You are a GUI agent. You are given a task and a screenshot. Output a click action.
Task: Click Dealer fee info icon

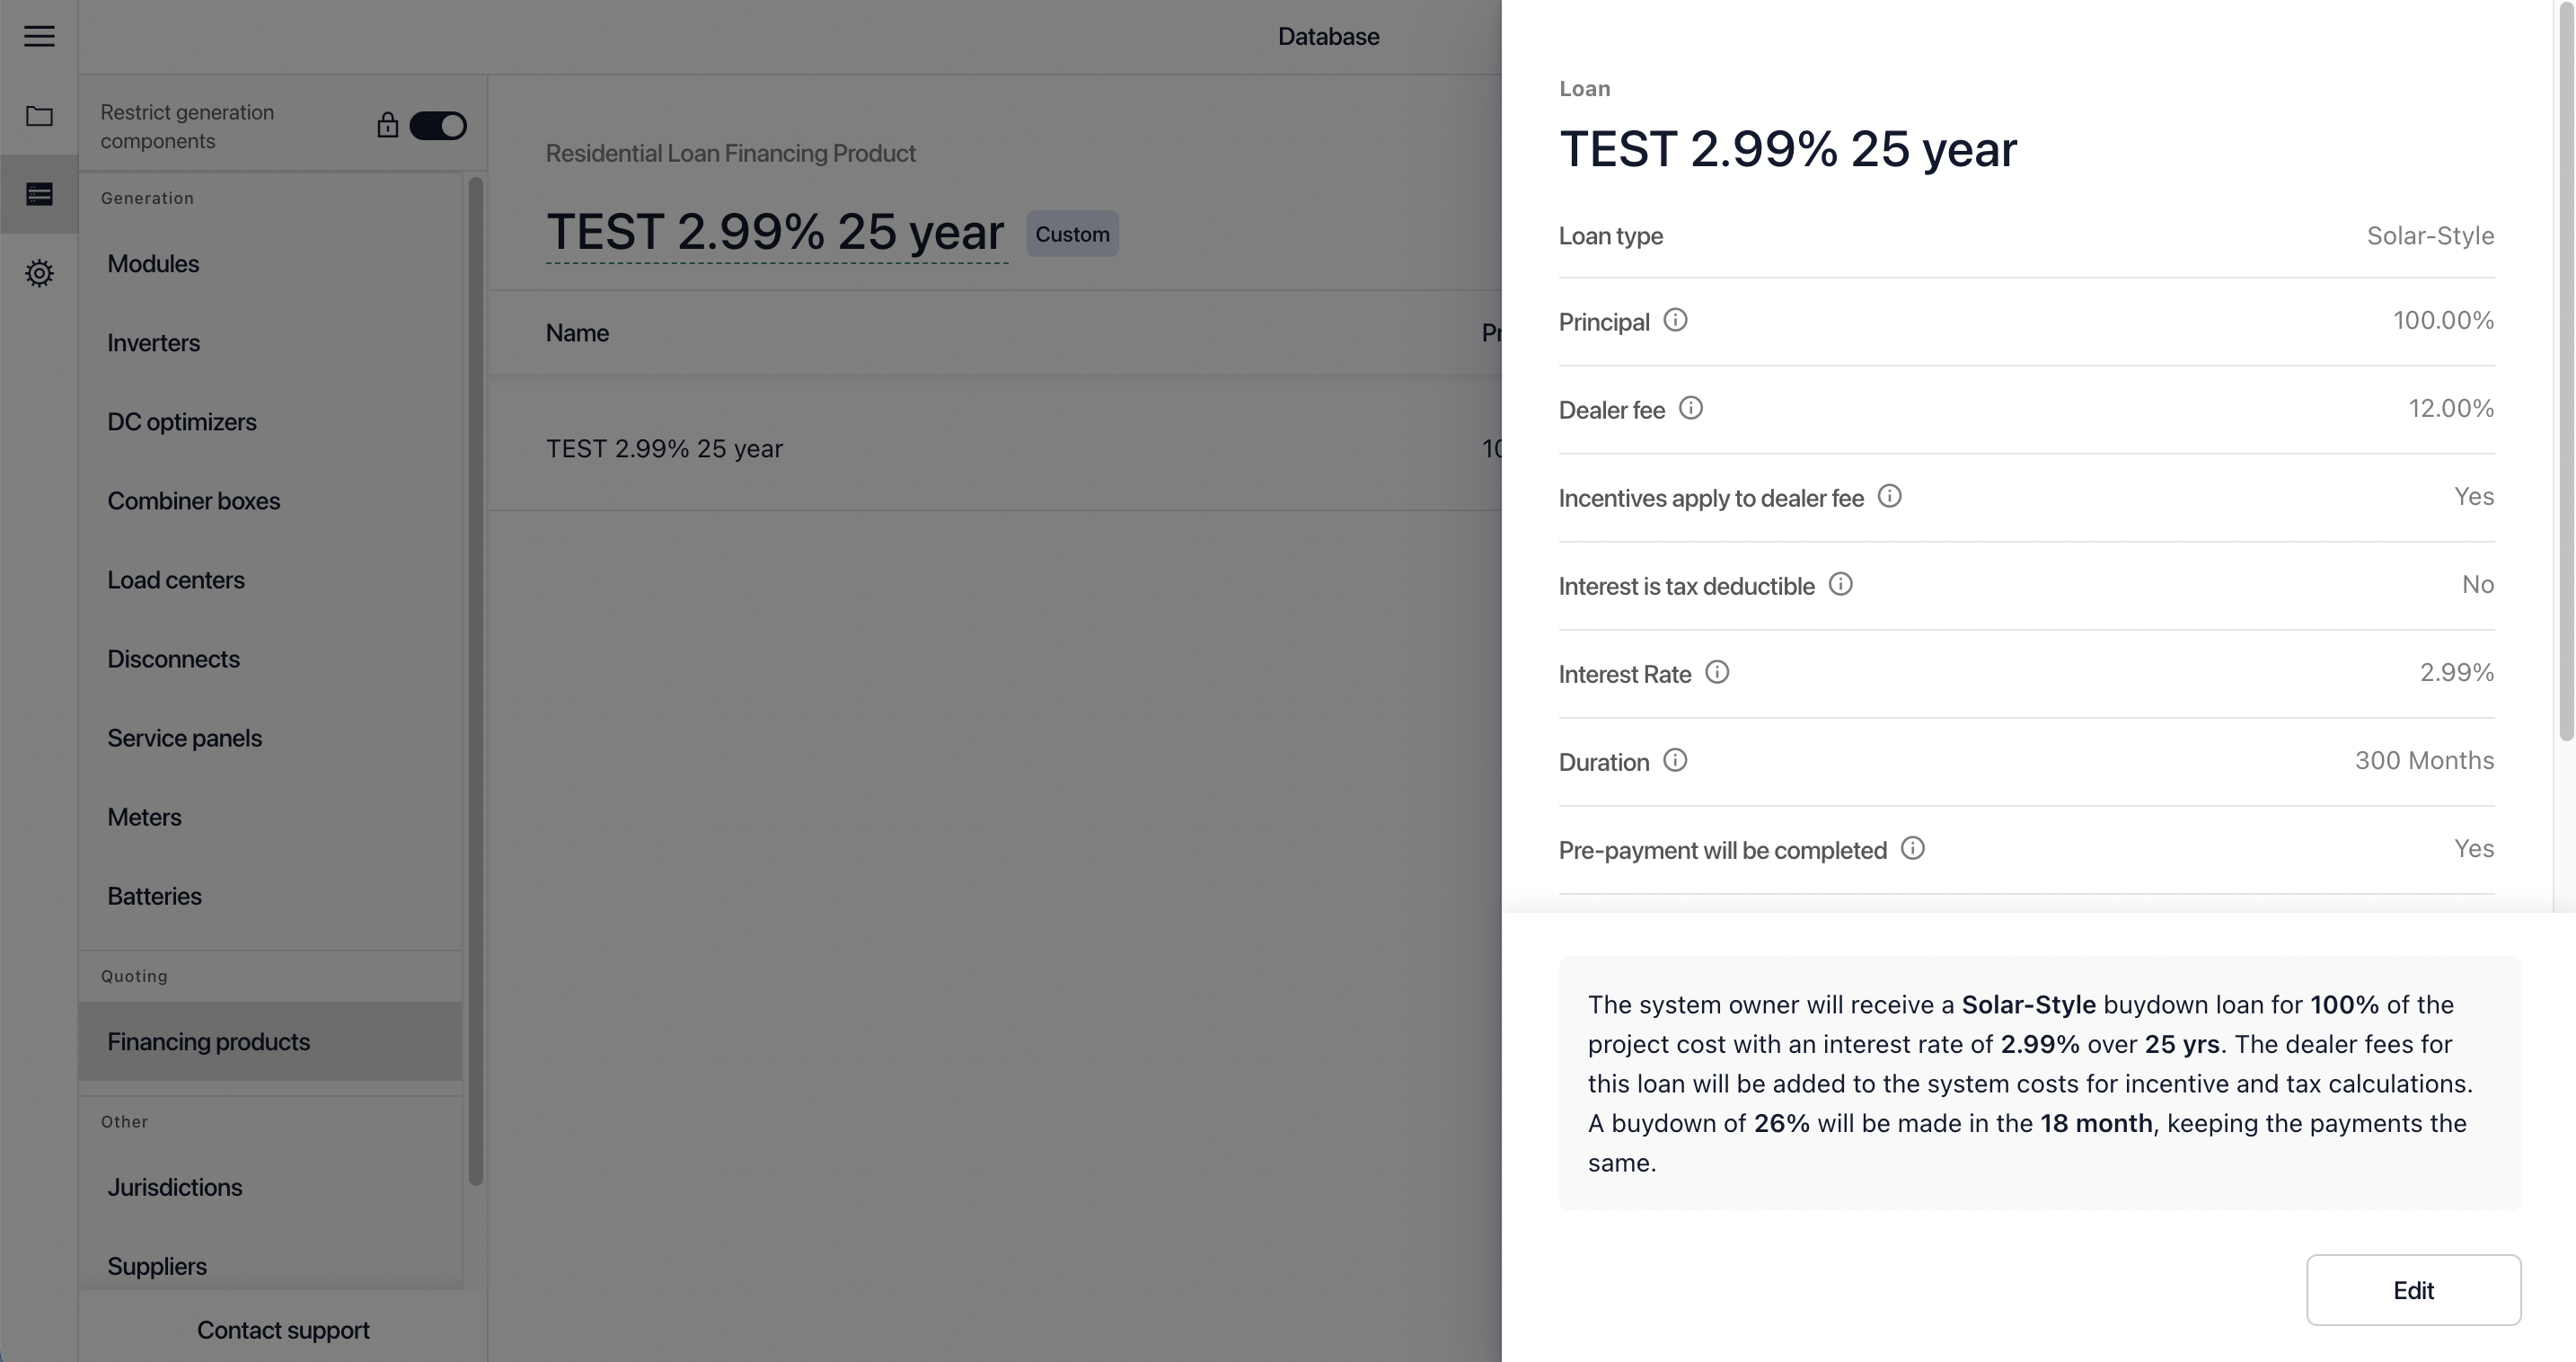[x=1690, y=408]
